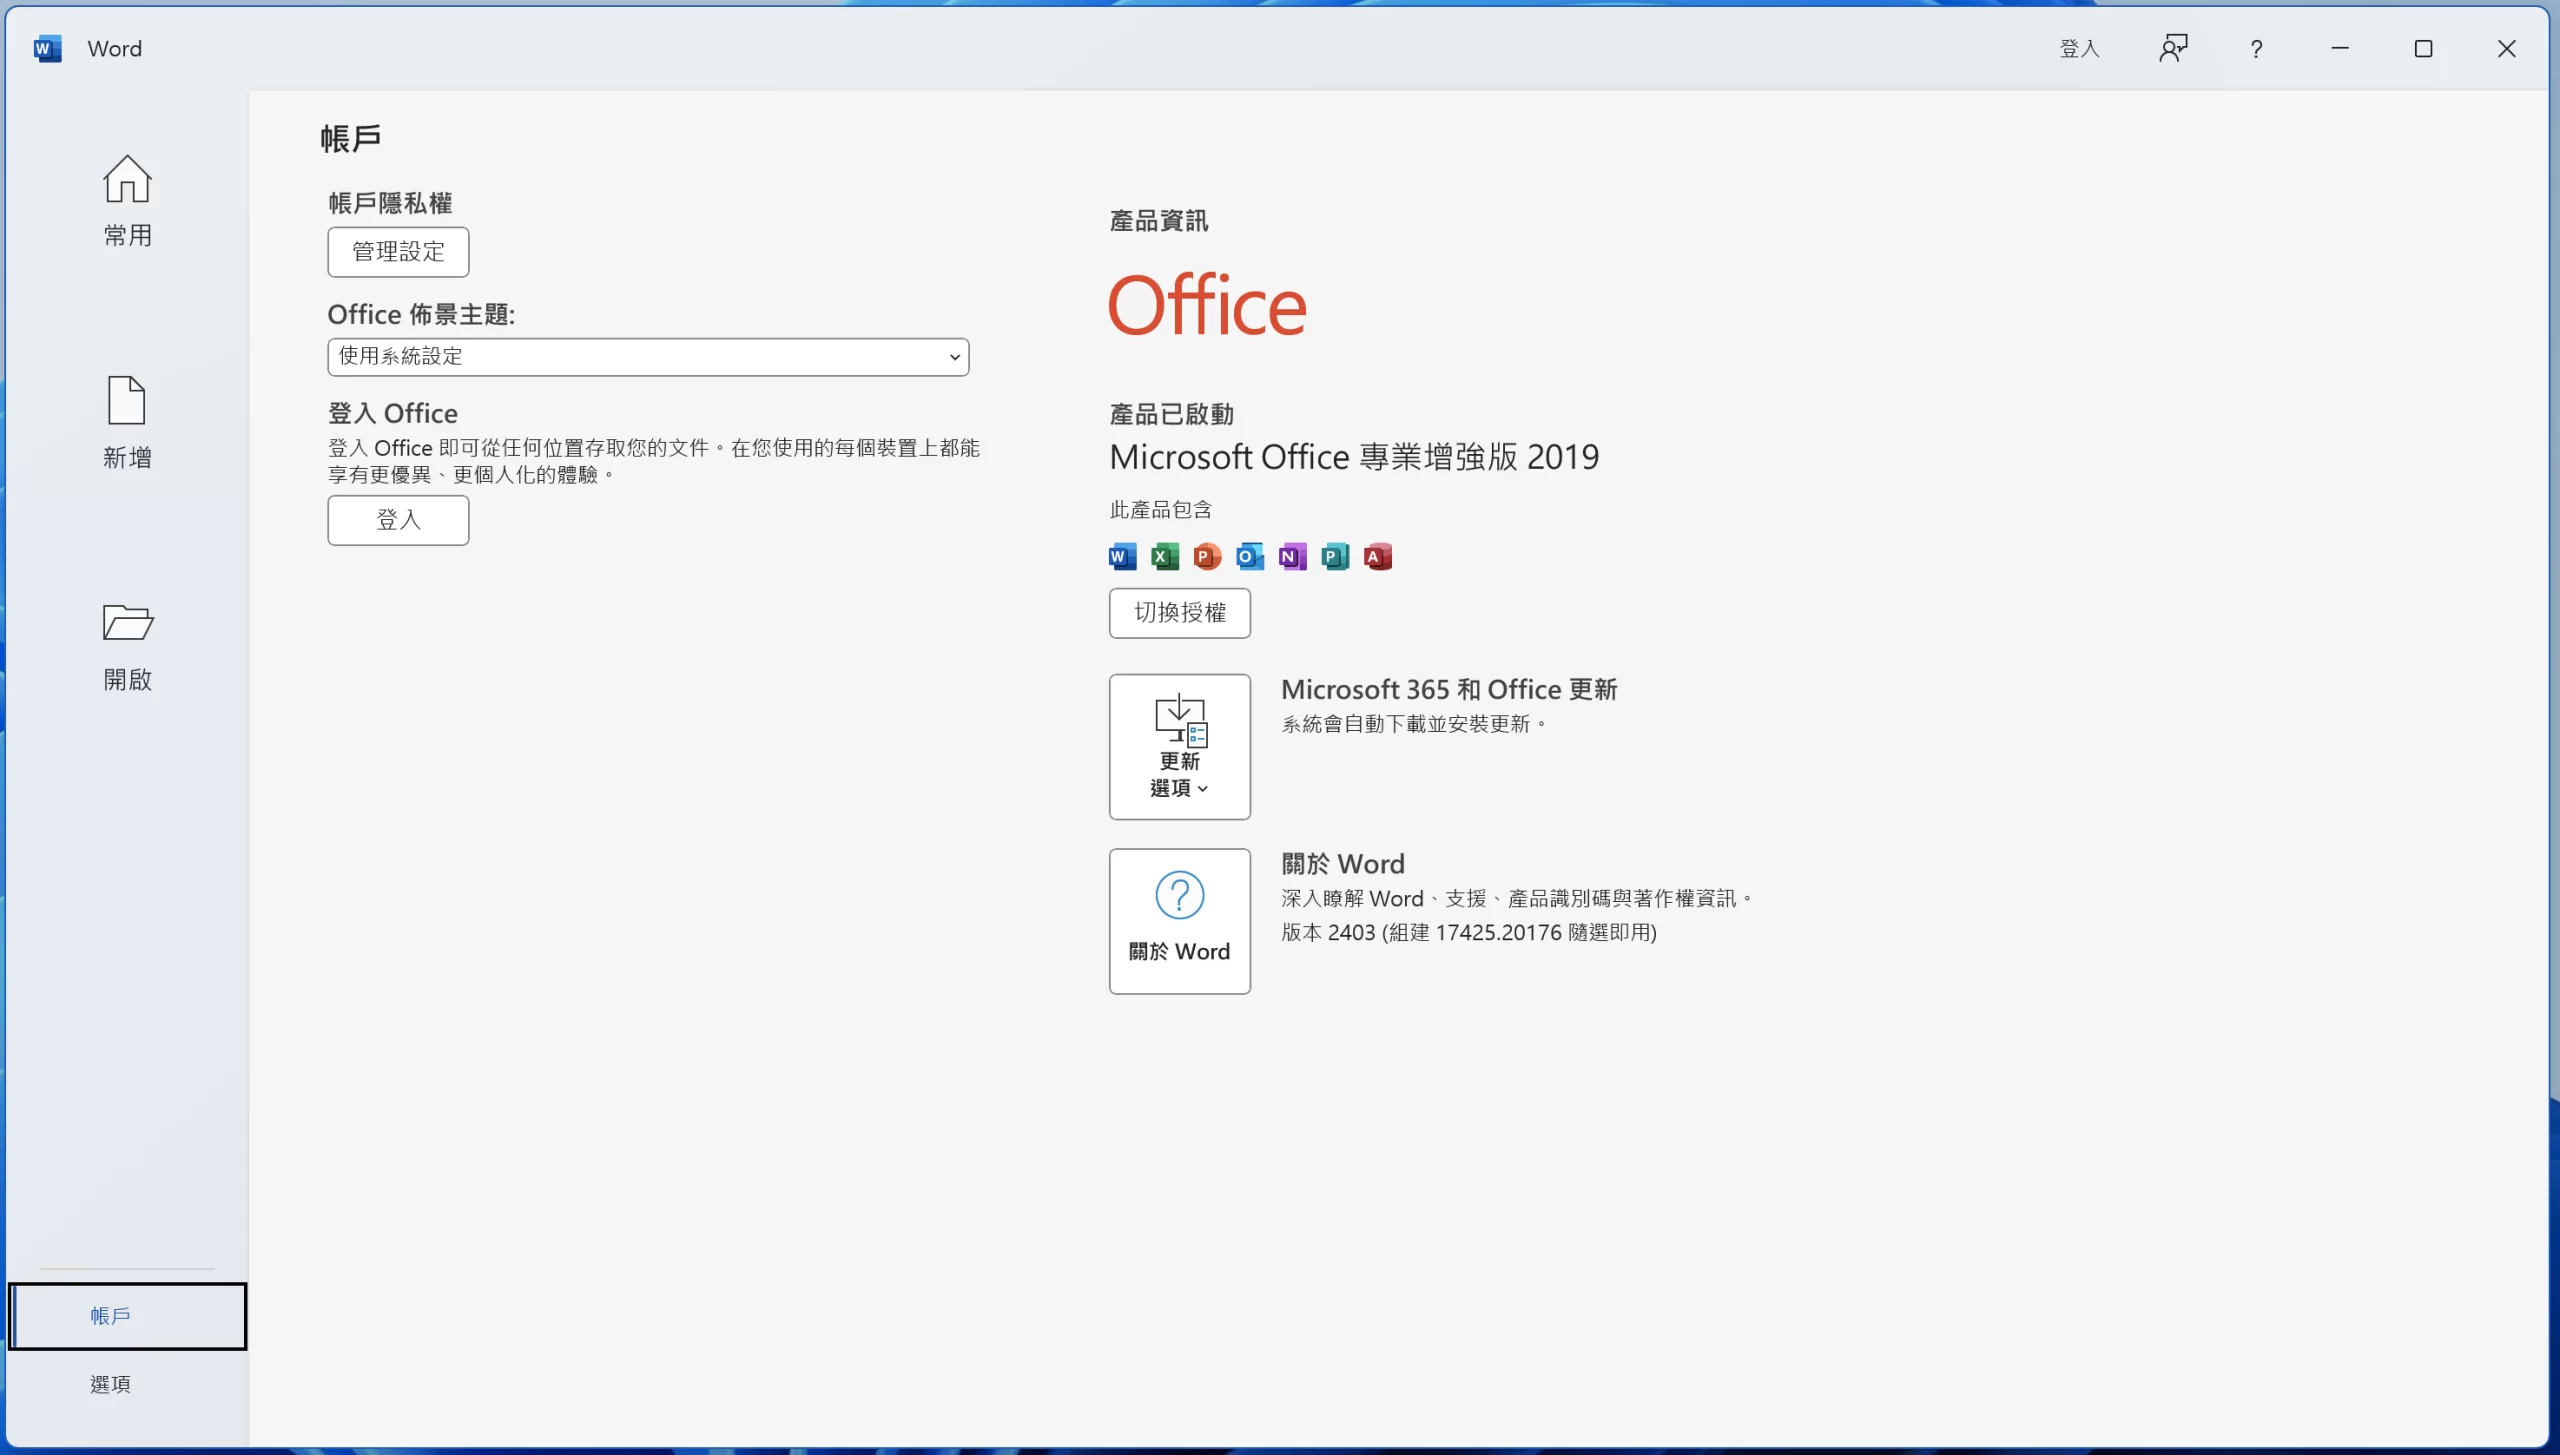
Task: Click the PowerPoint icon in product list
Action: (x=1207, y=557)
